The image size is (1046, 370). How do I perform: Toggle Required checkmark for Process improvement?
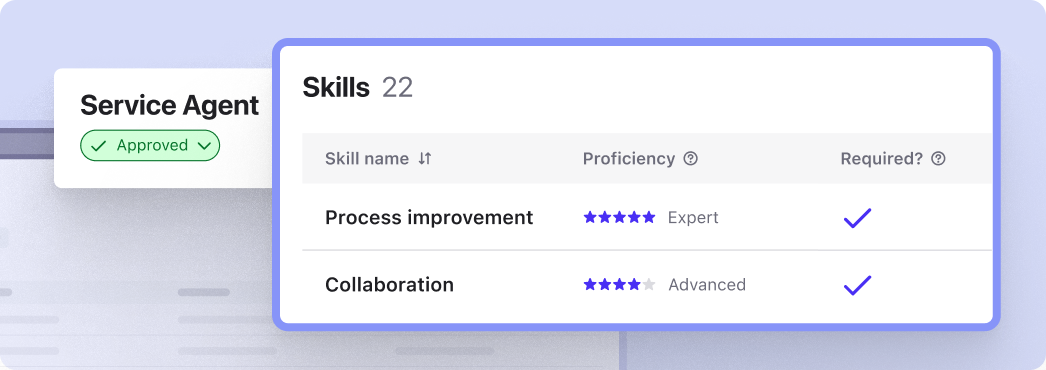857,218
